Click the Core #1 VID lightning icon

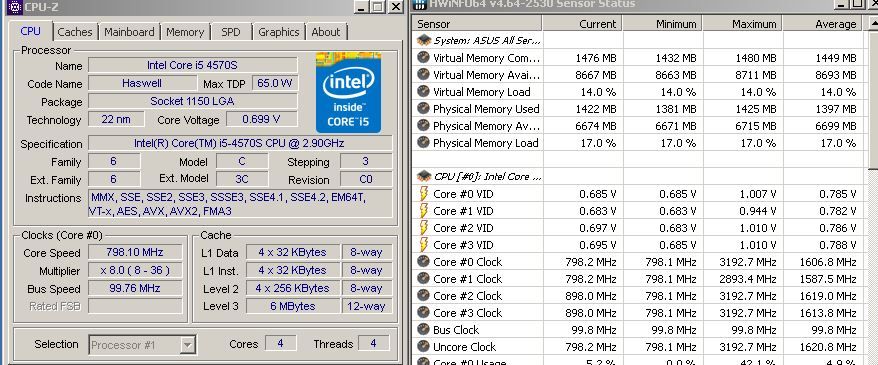coord(423,210)
